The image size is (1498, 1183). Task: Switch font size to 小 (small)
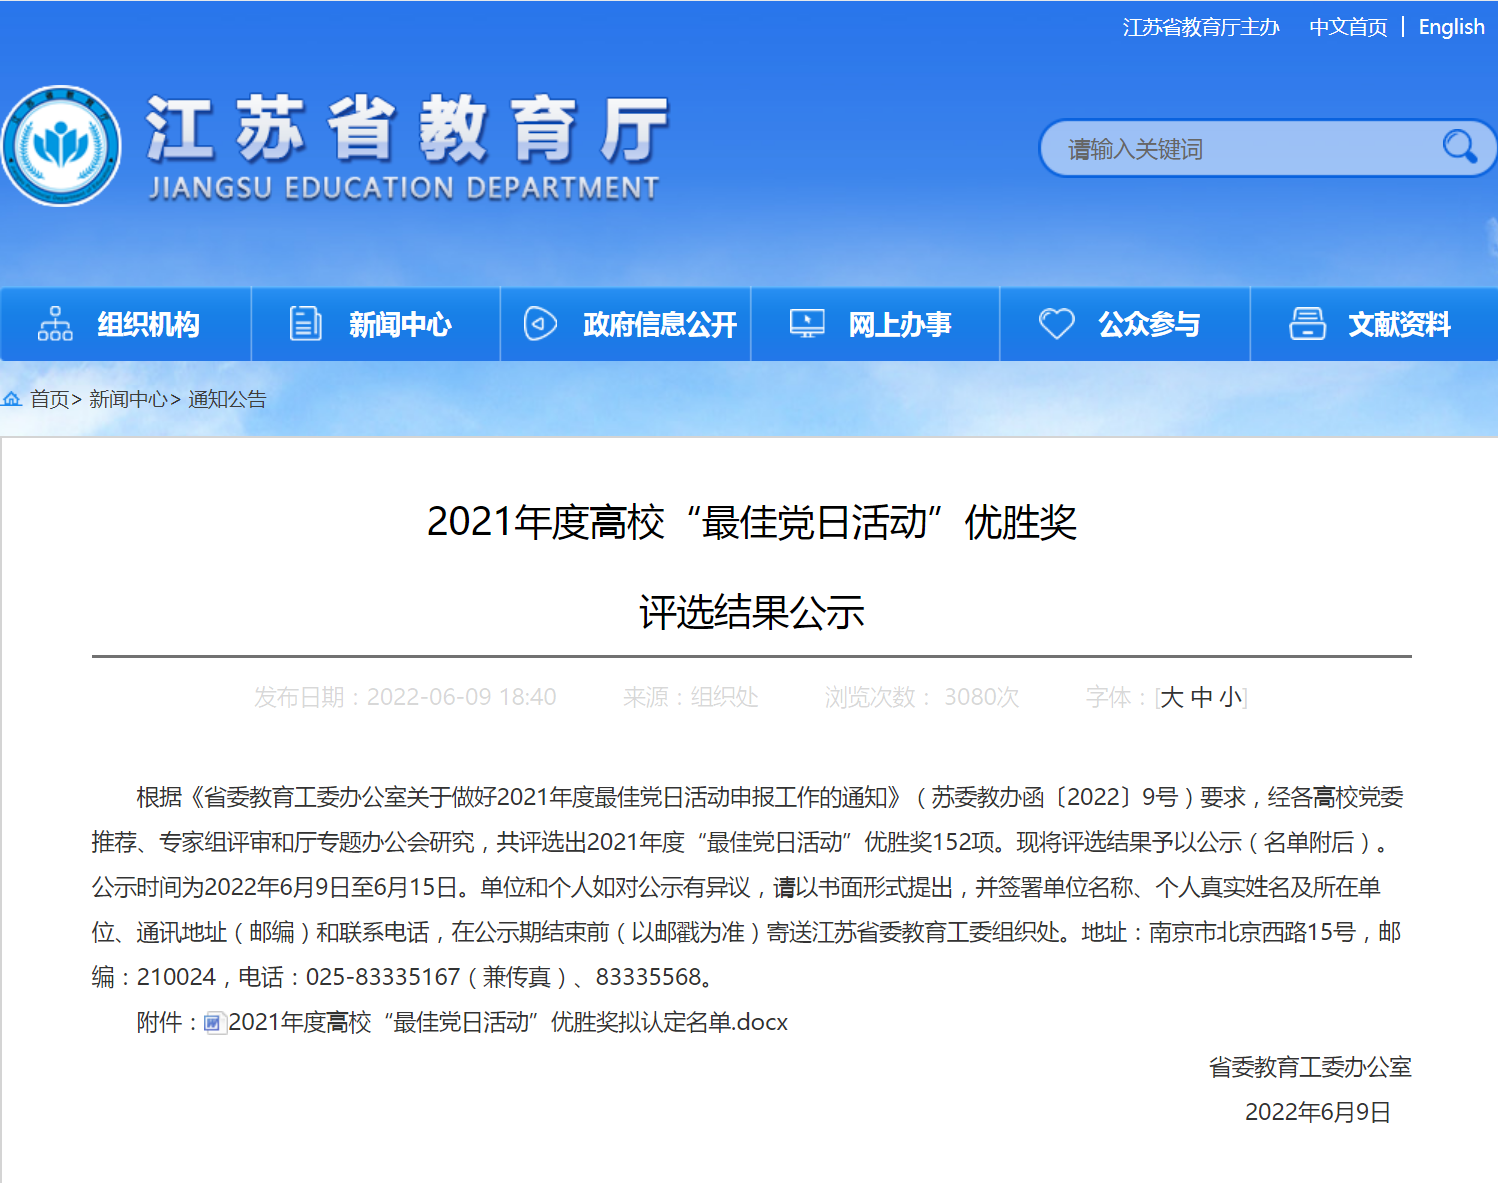[1230, 697]
